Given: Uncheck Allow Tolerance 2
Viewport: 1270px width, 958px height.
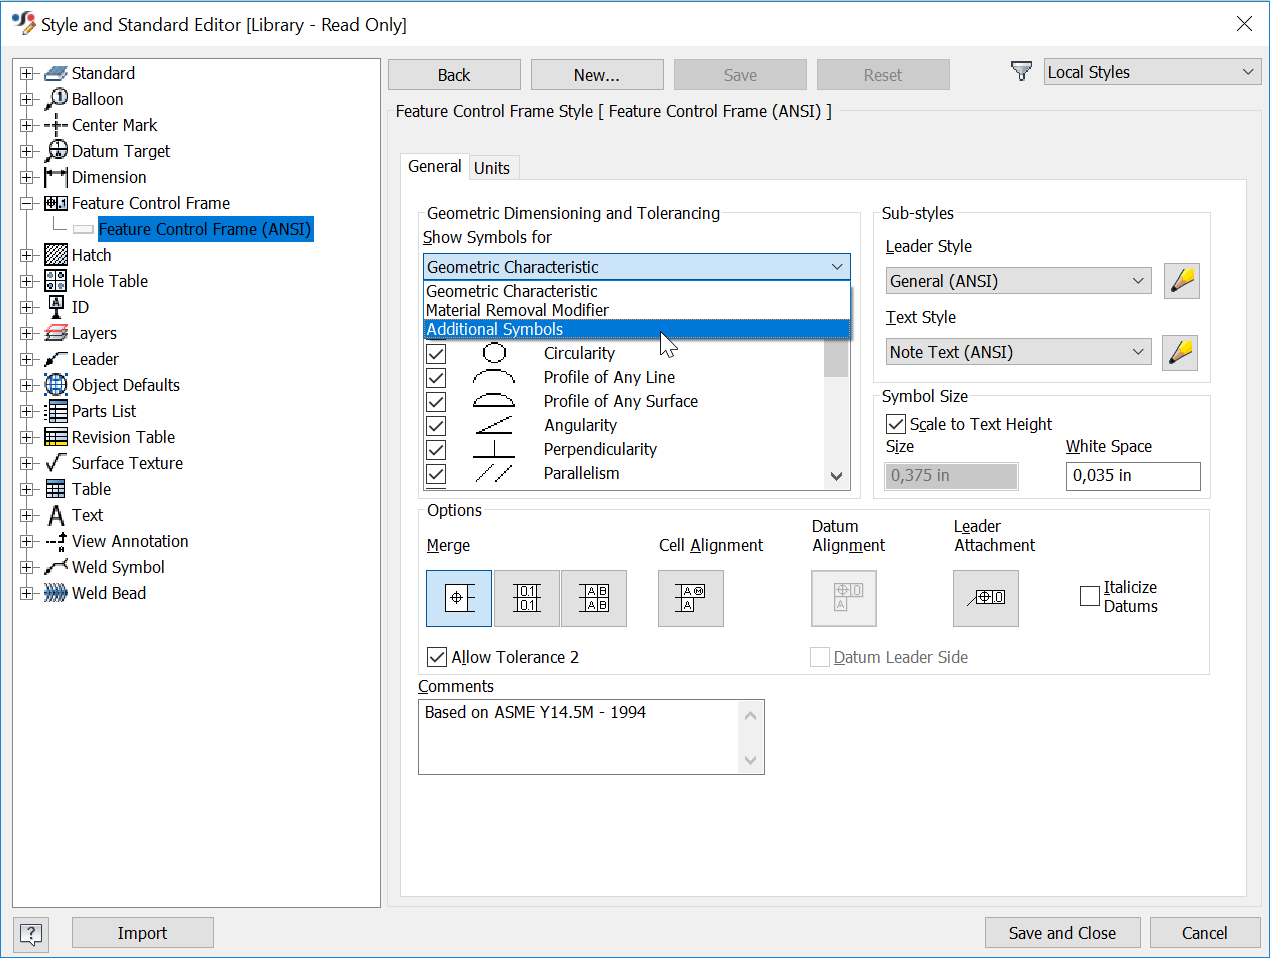Looking at the screenshot, I should click(437, 657).
